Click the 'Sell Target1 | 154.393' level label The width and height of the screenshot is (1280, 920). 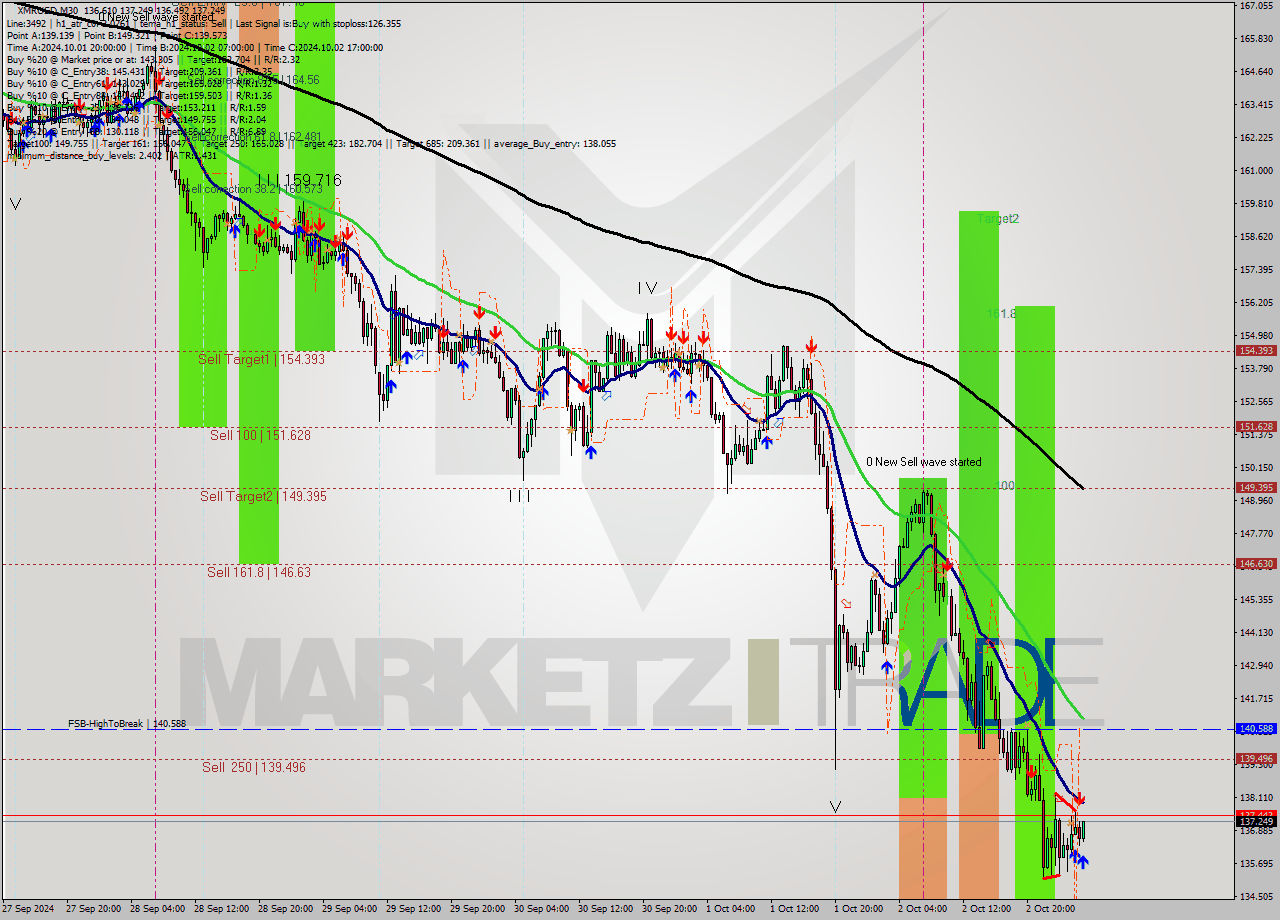[x=261, y=359]
